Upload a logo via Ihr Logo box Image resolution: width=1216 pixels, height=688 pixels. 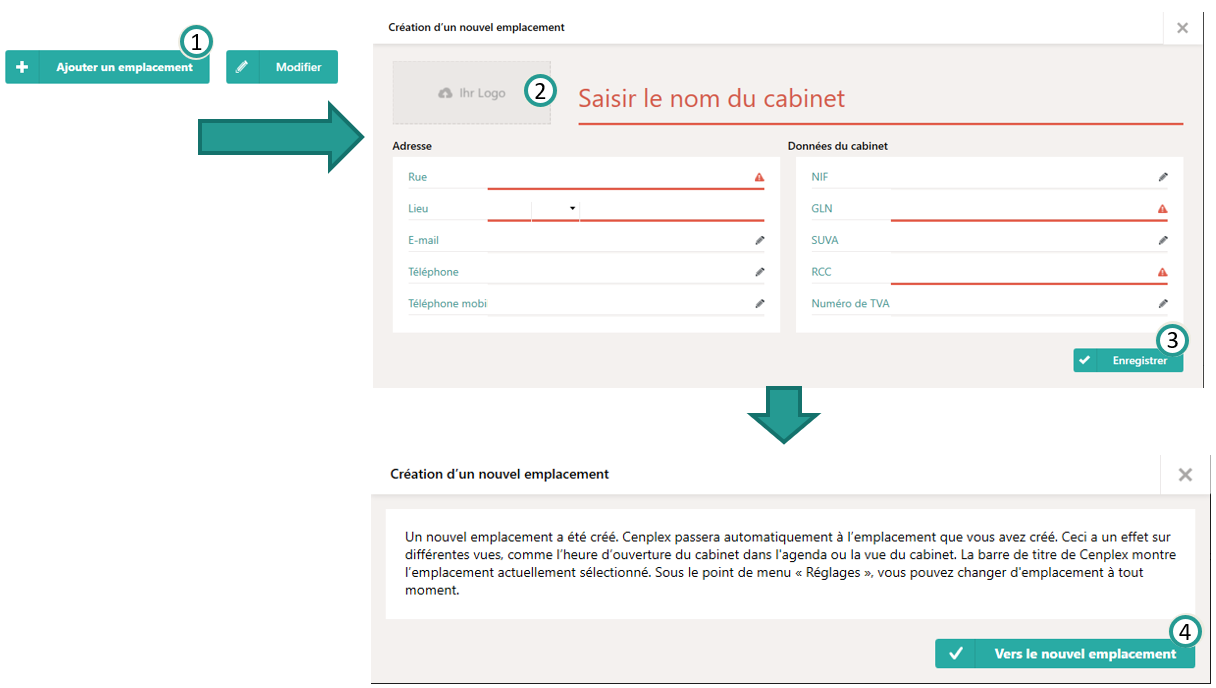pyautogui.click(x=471, y=93)
